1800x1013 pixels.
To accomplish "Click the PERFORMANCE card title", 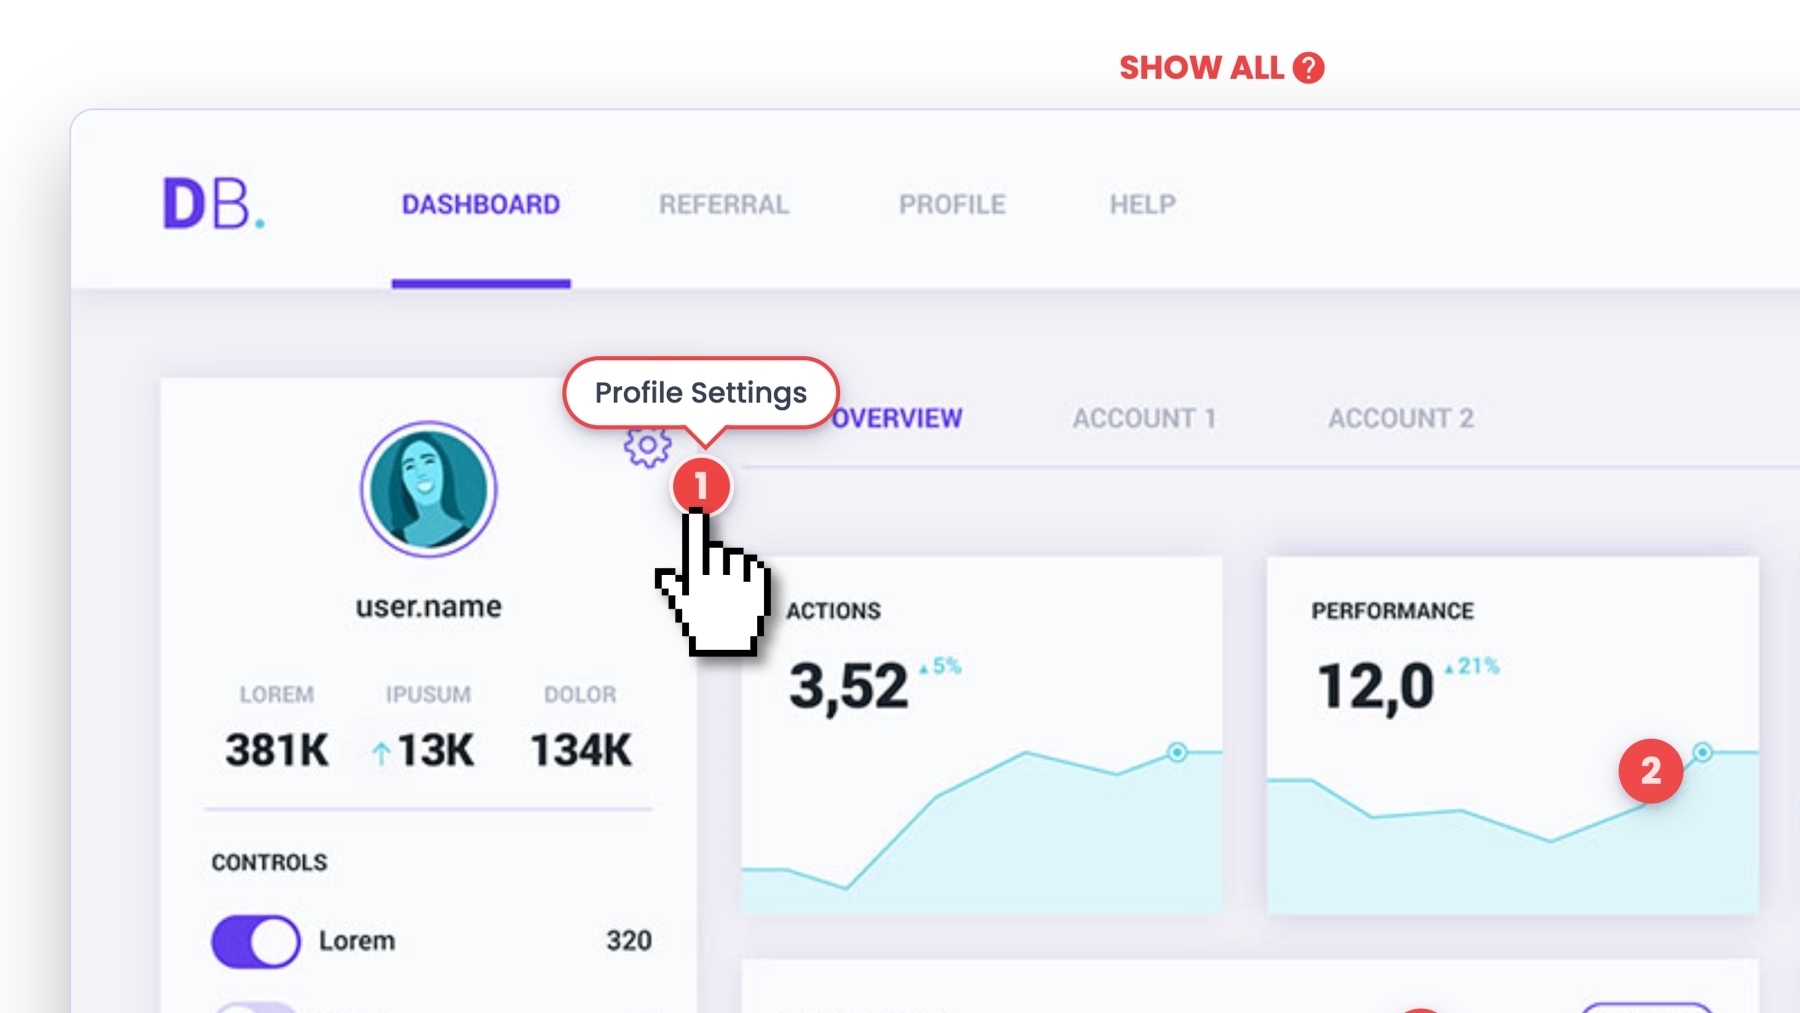I will pyautogui.click(x=1392, y=611).
